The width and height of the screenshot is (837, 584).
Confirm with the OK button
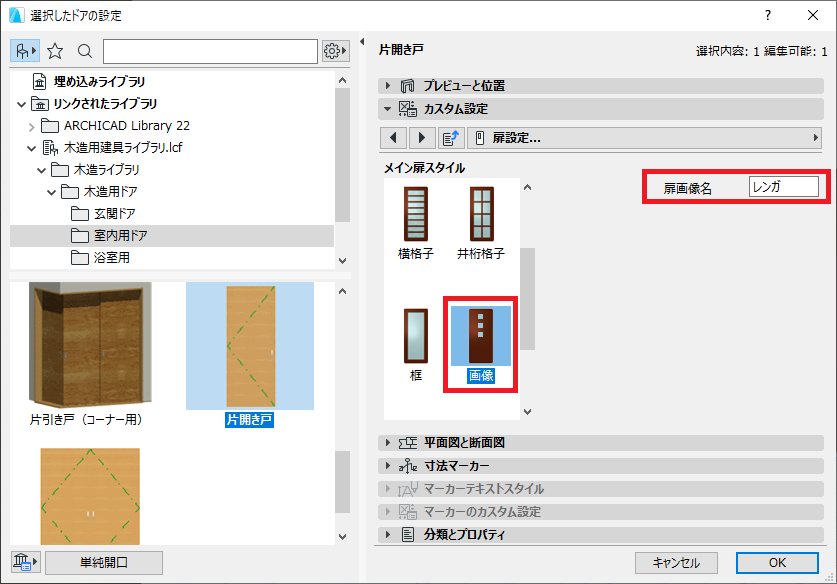[x=777, y=563]
